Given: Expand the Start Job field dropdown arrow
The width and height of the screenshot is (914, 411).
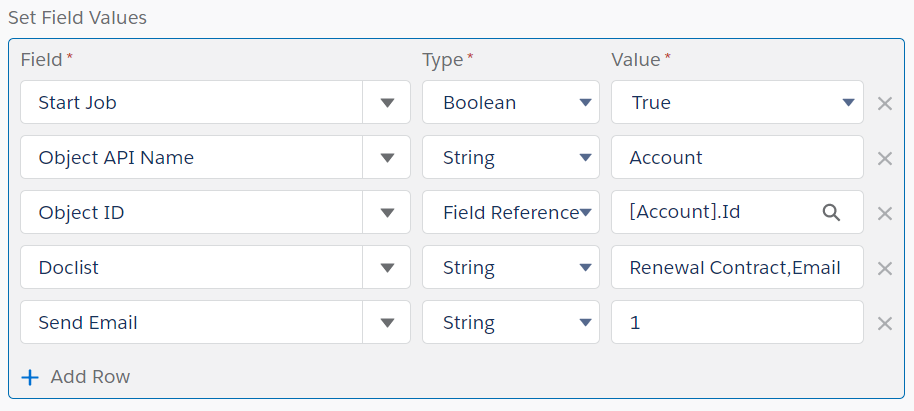Looking at the screenshot, I should point(387,103).
